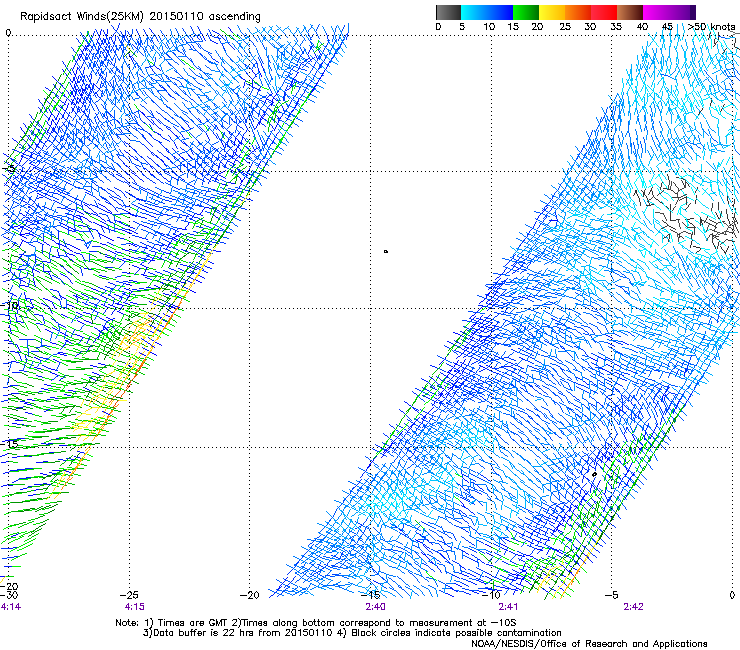Click the small black island outline in the white gap

pos(386,252)
